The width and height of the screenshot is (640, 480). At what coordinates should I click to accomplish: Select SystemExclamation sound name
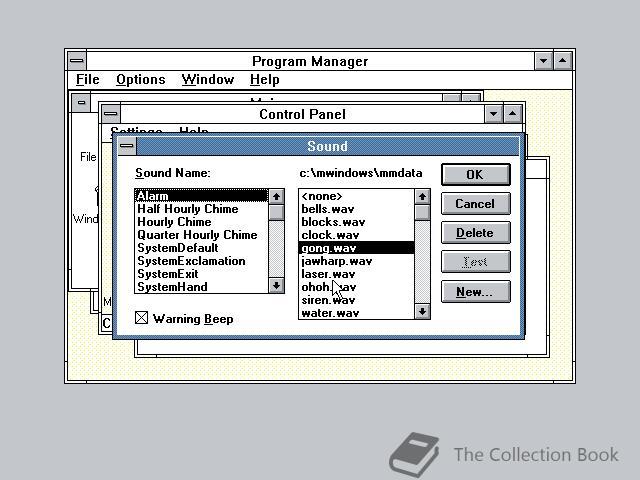tap(202, 261)
